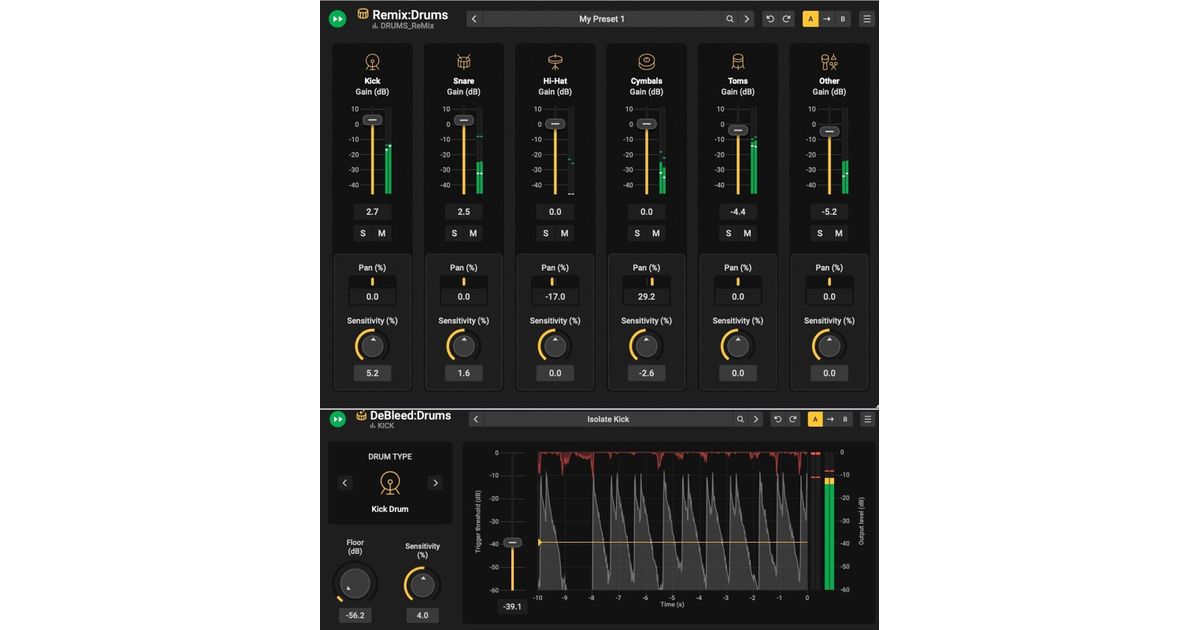Search presets in the Remix:Drums preset bar

(x=730, y=19)
